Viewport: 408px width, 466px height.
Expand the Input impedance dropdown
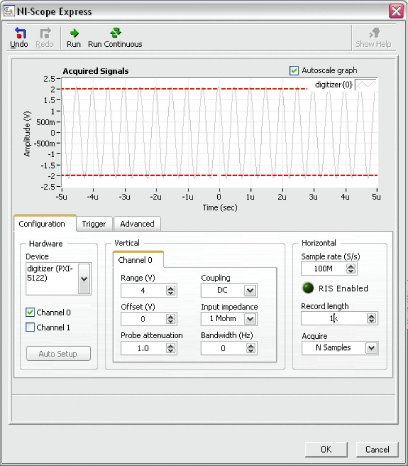click(250, 319)
